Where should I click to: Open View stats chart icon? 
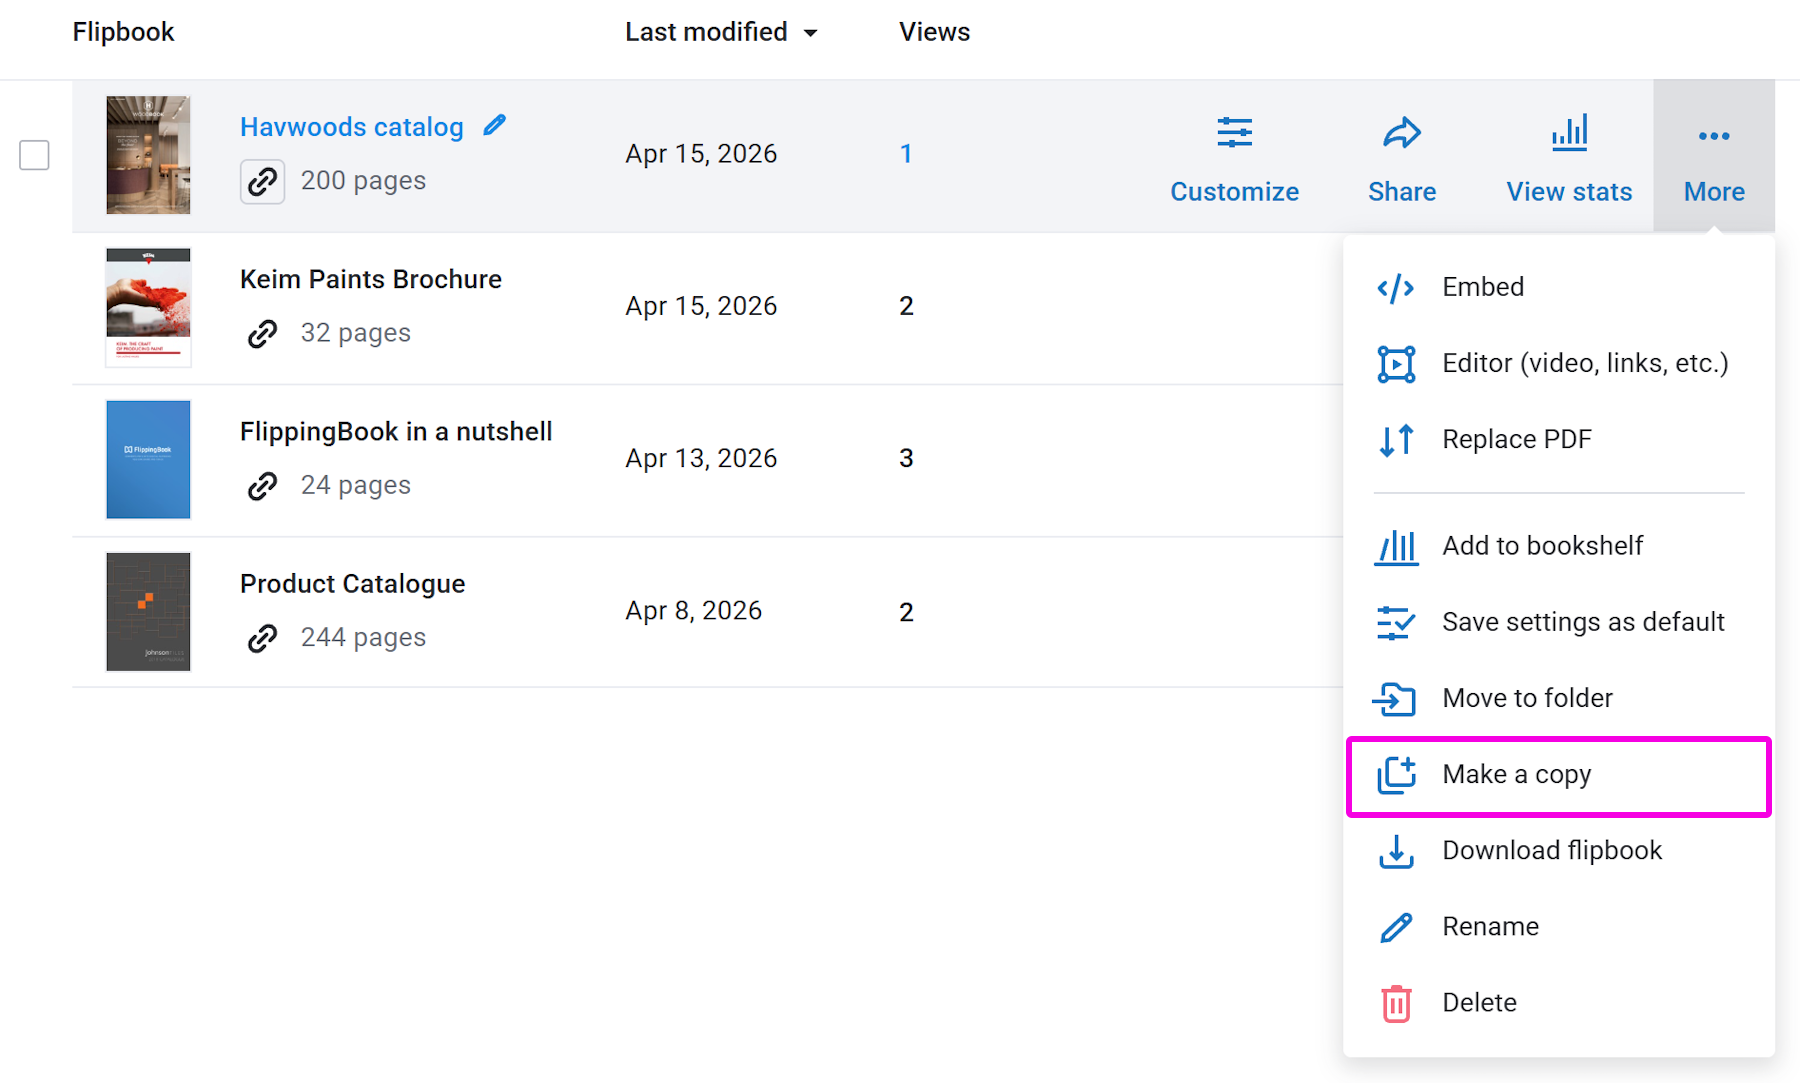pyautogui.click(x=1569, y=133)
